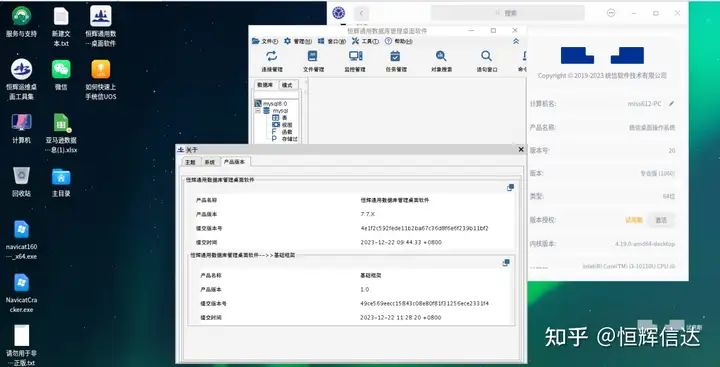Click 激活 button in system info window
The height and width of the screenshot is (367, 720).
661,220
